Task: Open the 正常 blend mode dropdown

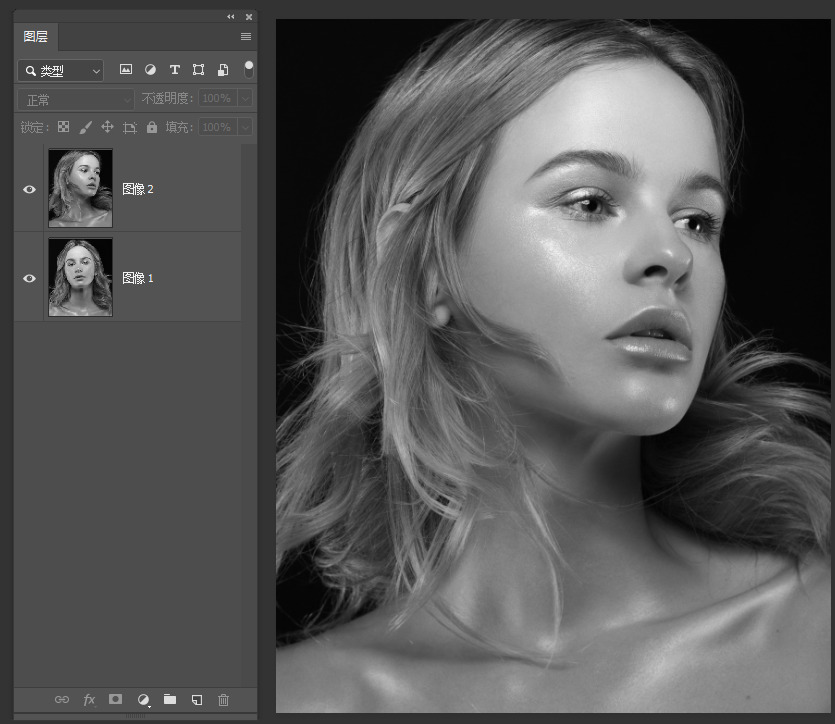Action: 75,99
